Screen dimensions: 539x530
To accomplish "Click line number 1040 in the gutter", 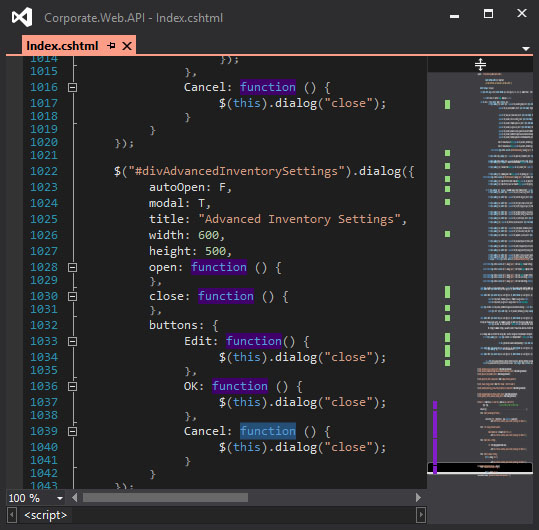I will (44, 447).
